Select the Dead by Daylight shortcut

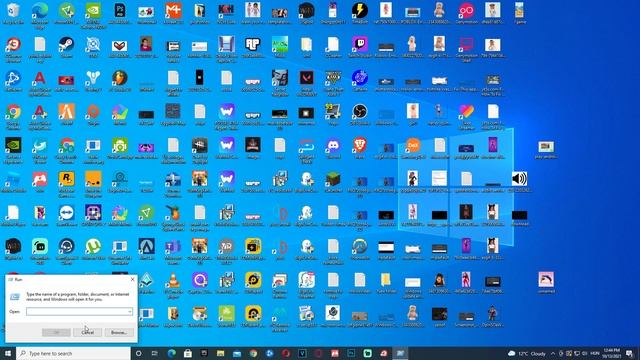pos(200,145)
